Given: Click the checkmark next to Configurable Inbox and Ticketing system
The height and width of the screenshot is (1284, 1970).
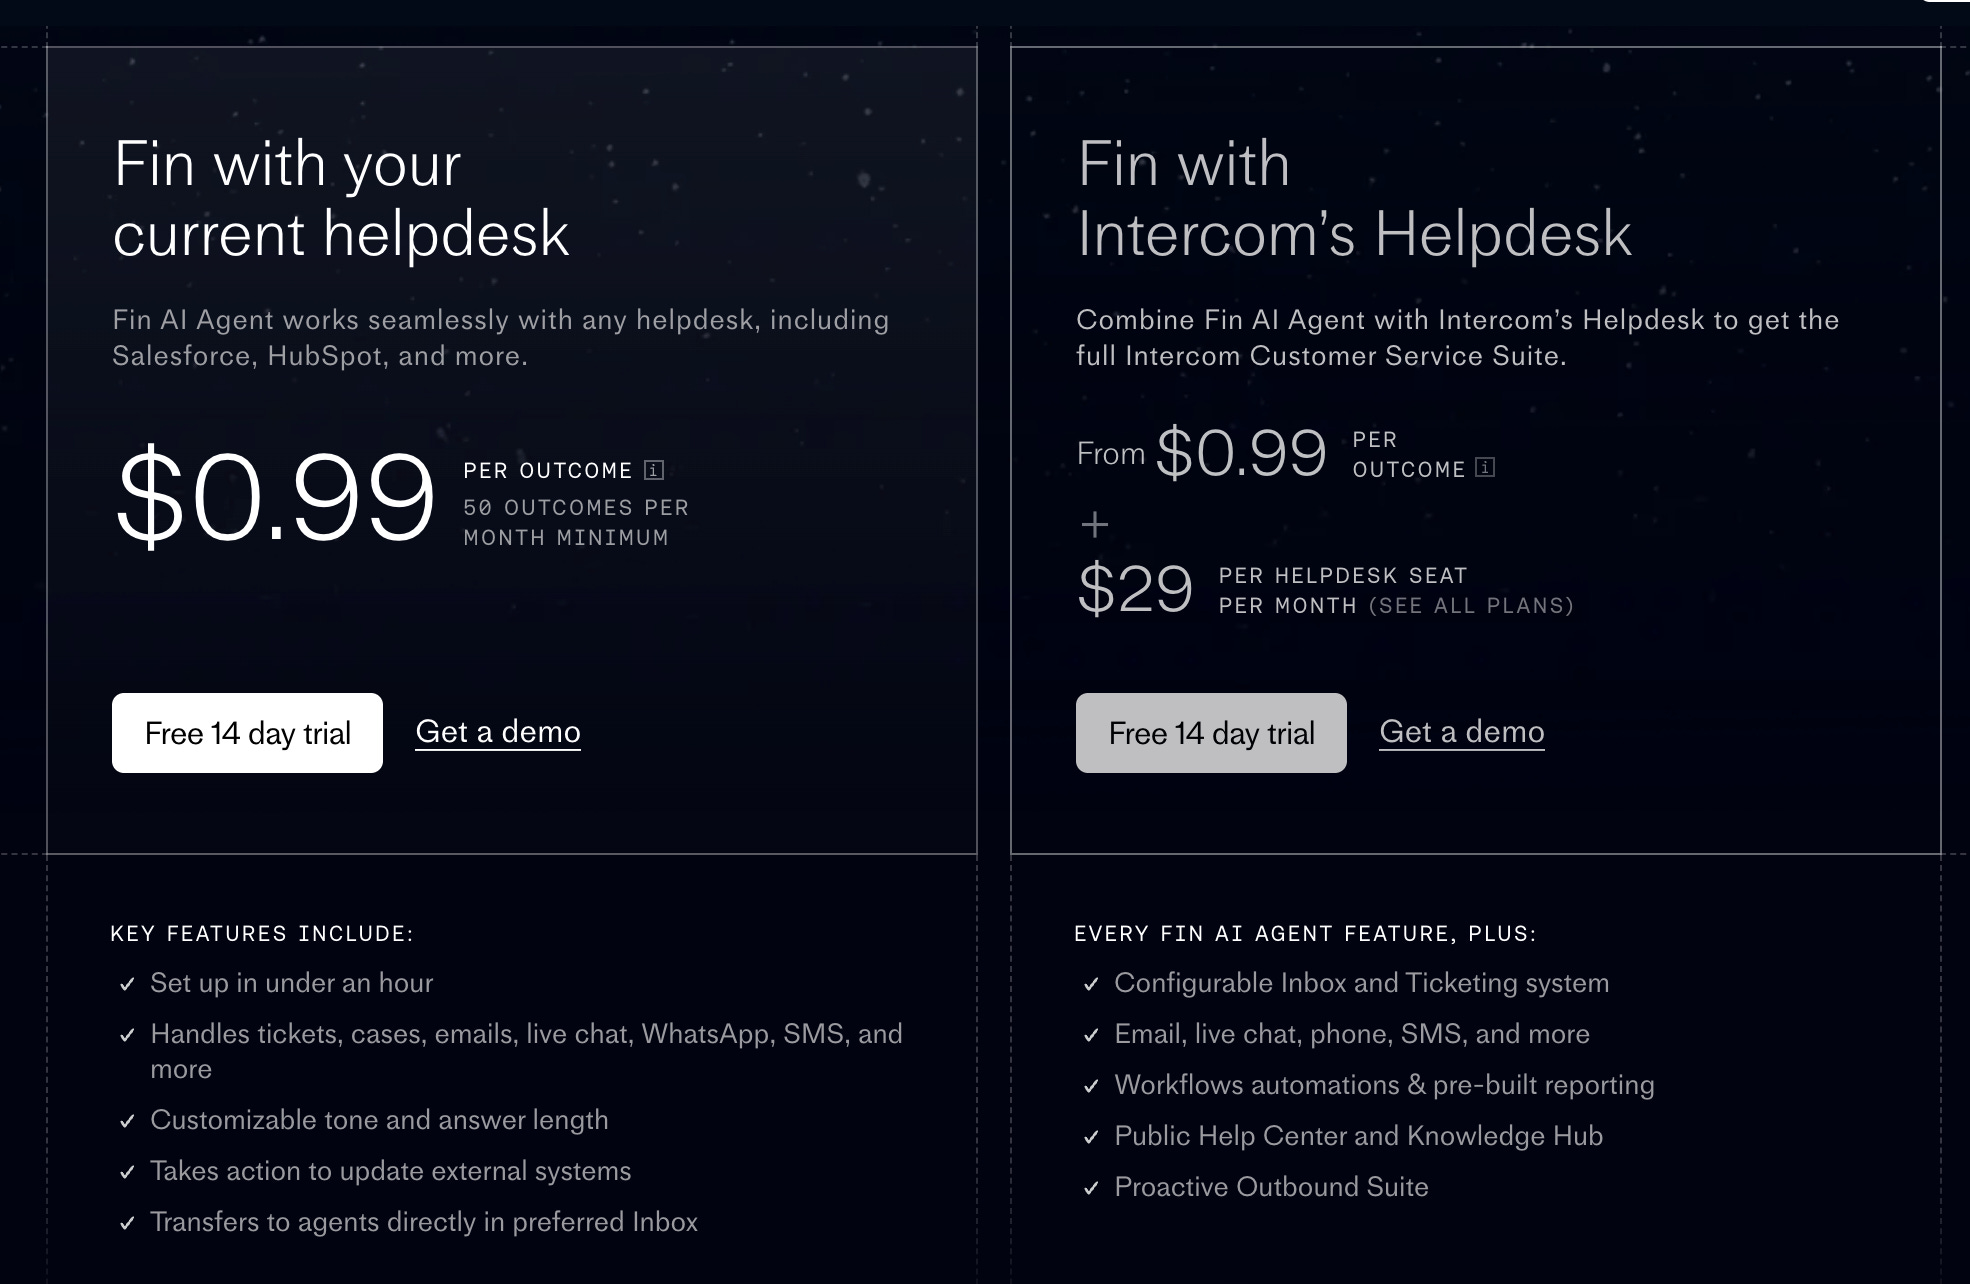Looking at the screenshot, I should (1091, 984).
